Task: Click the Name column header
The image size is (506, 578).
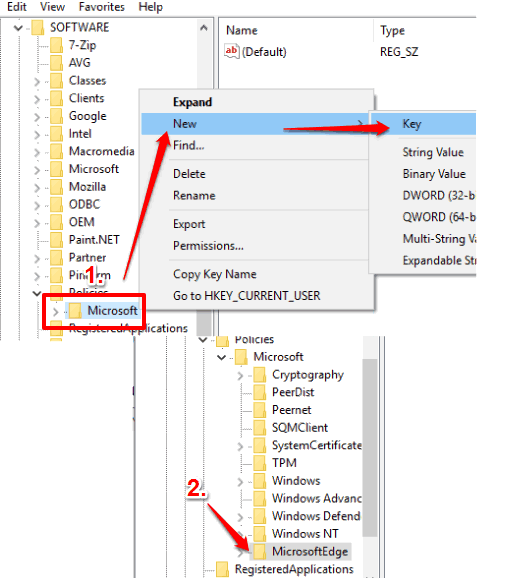Action: point(242,30)
